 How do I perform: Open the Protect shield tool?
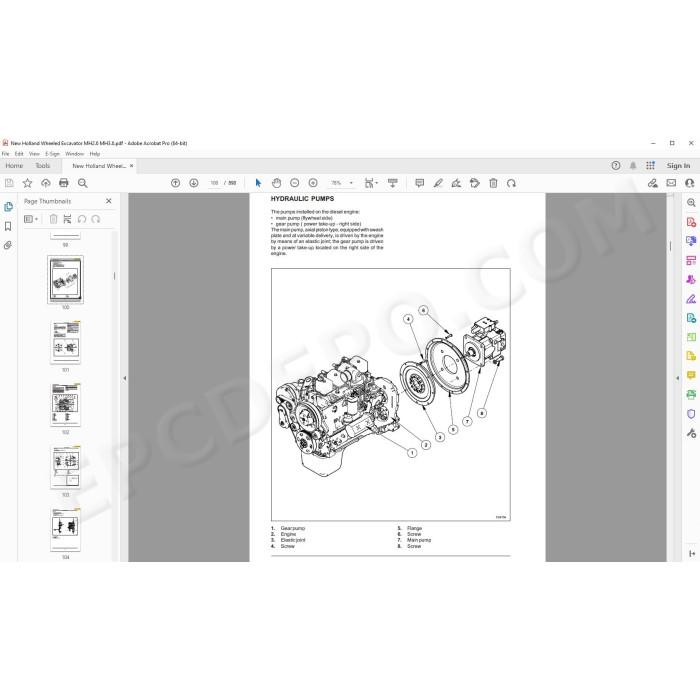(691, 414)
